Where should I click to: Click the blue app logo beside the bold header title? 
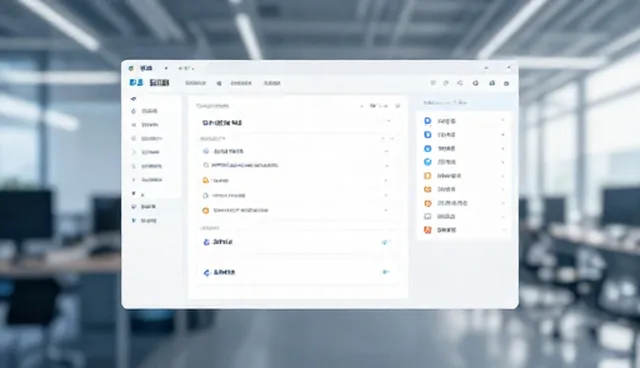136,83
